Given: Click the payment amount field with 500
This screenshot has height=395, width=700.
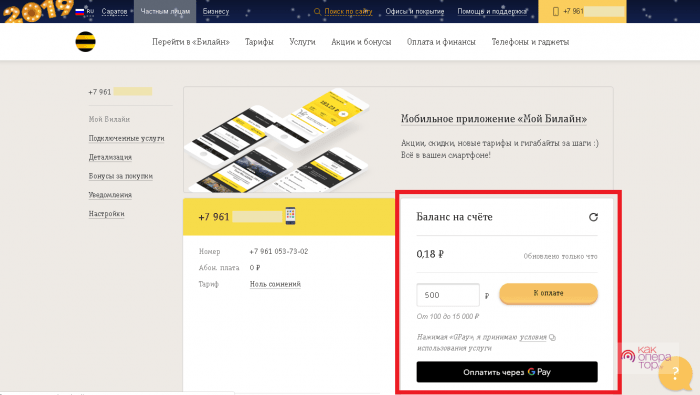Looking at the screenshot, I should [448, 295].
